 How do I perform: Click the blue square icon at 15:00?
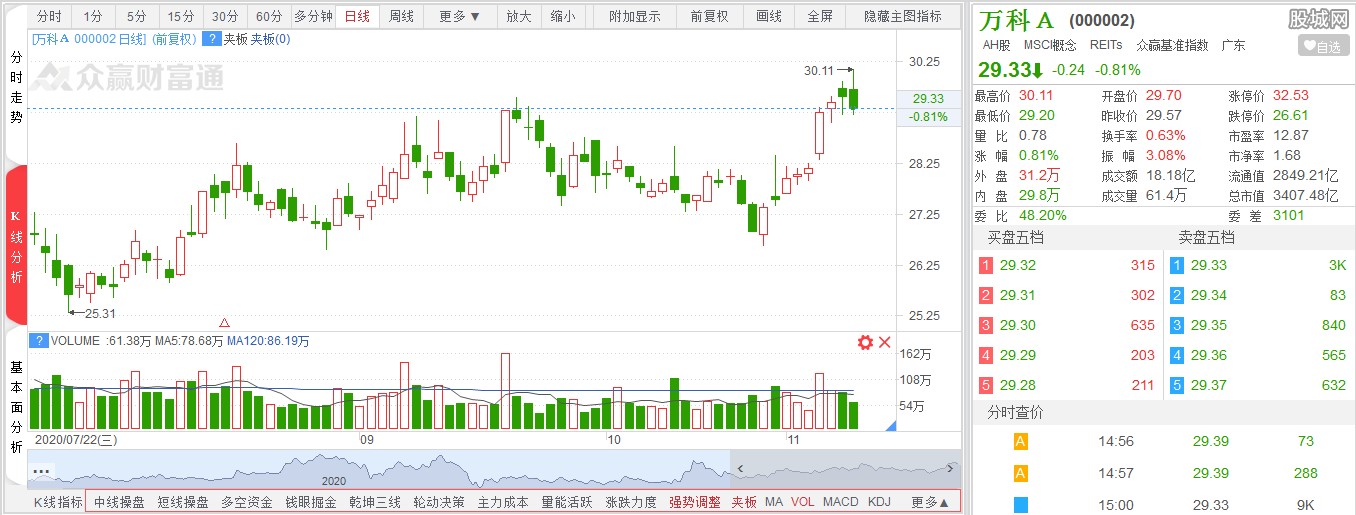(x=1021, y=505)
